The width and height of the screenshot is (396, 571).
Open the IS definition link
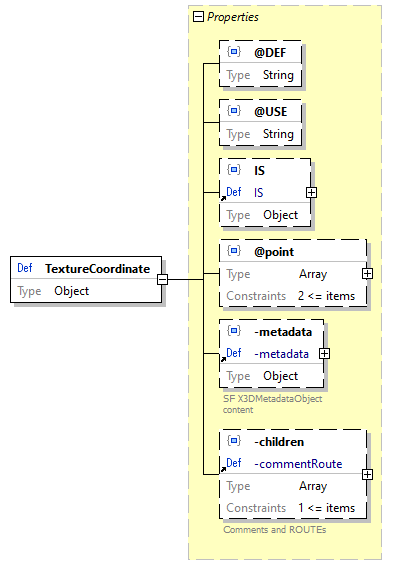click(x=259, y=192)
